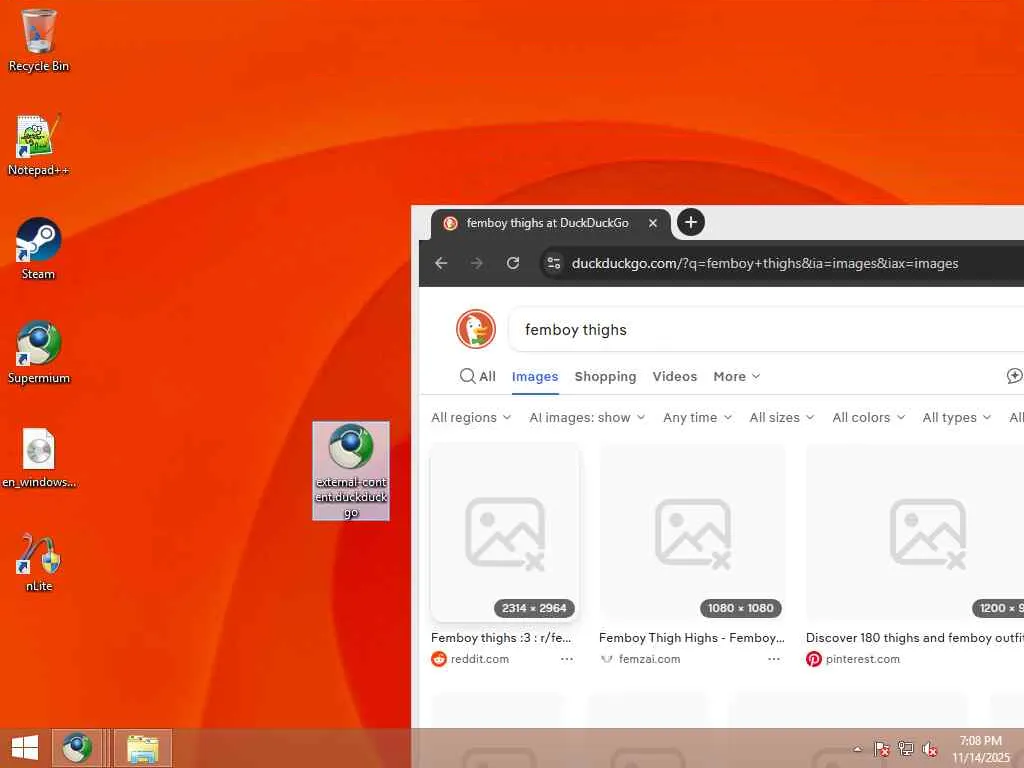Click the Supermium taskbar button
The width and height of the screenshot is (1024, 768).
coord(77,748)
